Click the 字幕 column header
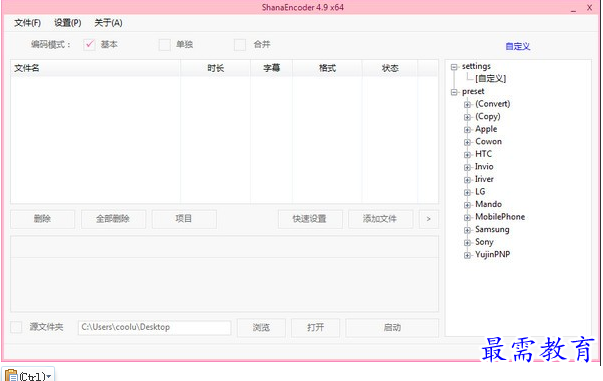Screen dimensions: 603x381 pos(272,68)
